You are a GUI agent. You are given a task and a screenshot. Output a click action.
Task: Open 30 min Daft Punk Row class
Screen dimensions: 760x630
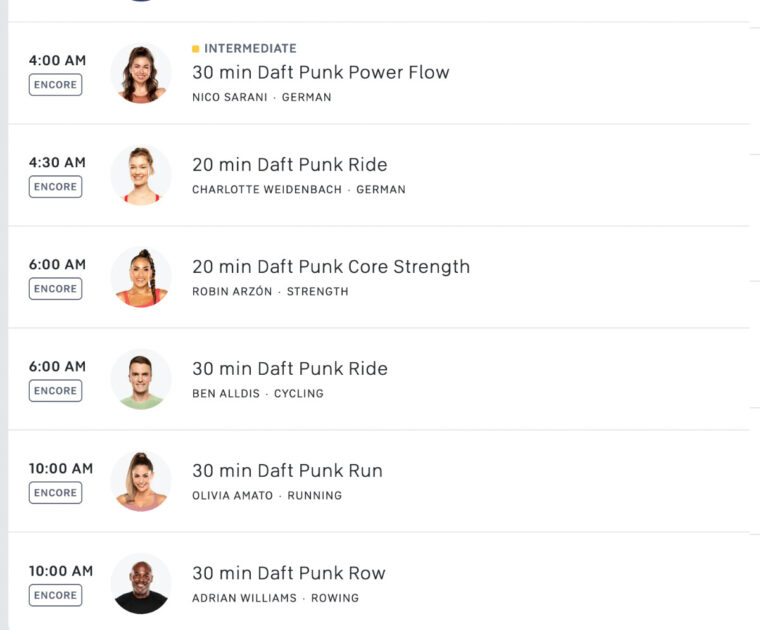pos(288,573)
